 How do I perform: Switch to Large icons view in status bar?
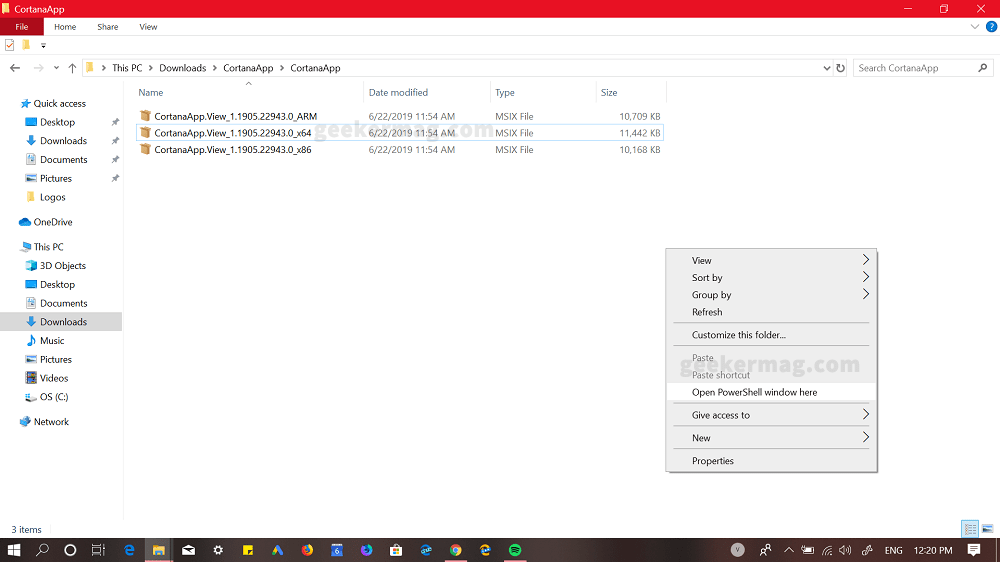click(987, 529)
